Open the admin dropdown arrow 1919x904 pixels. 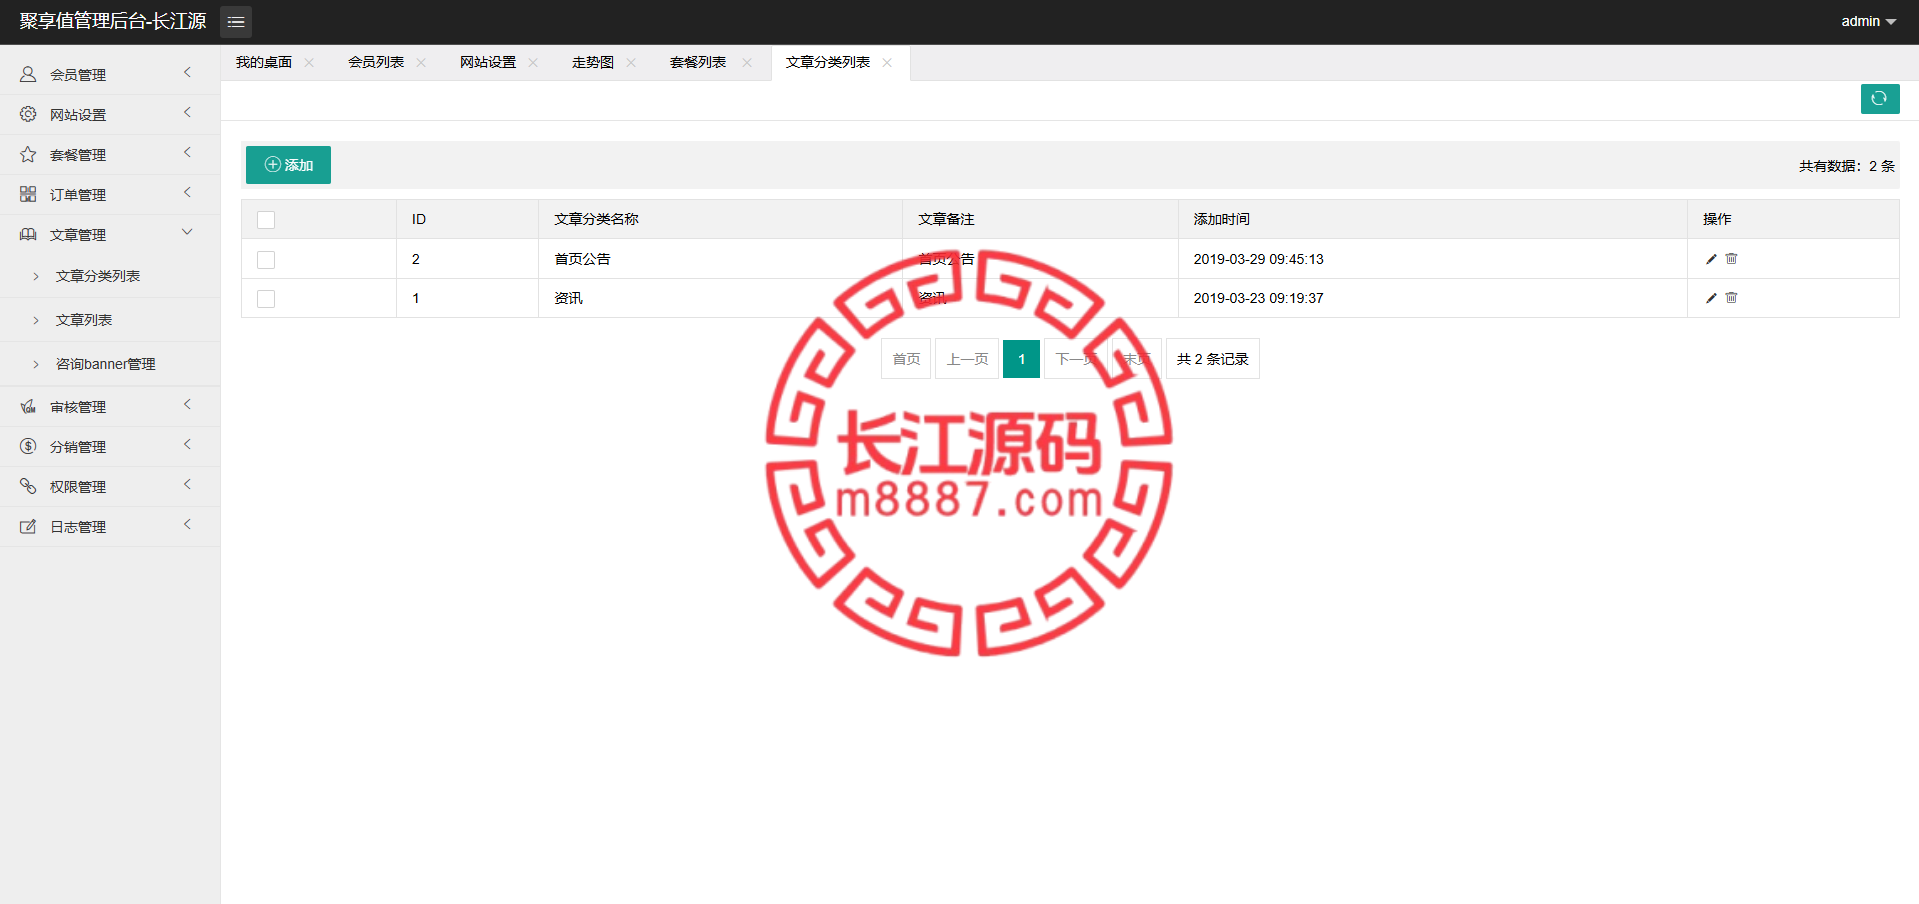[1891, 22]
